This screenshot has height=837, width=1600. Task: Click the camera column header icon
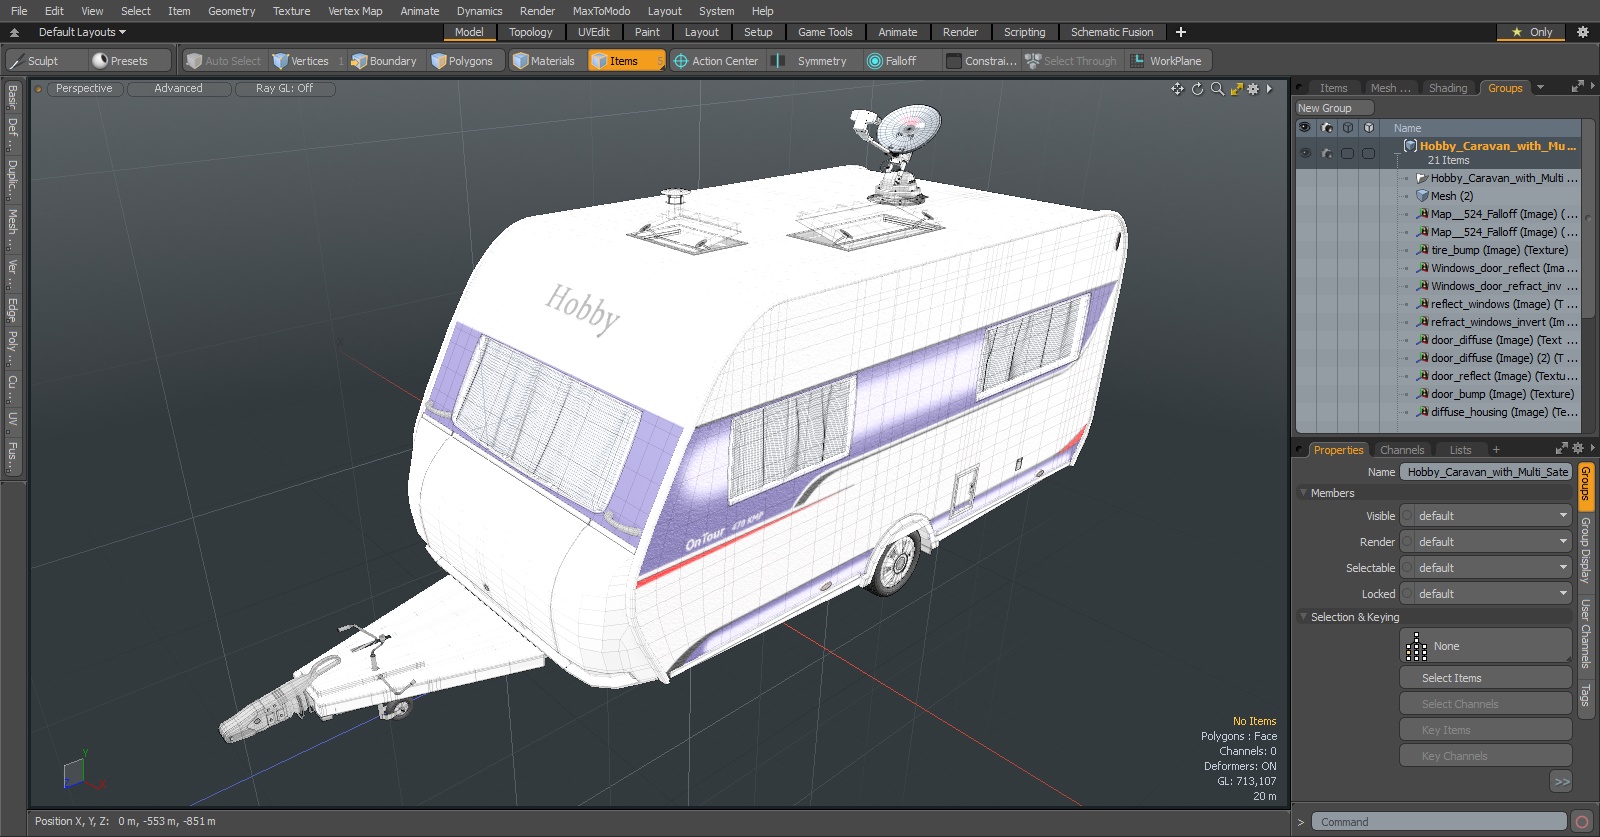(x=1327, y=128)
